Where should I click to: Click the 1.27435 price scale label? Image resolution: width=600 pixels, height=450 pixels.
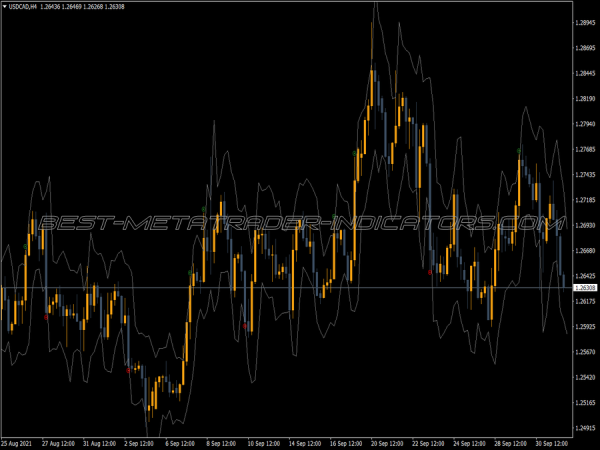pos(584,174)
